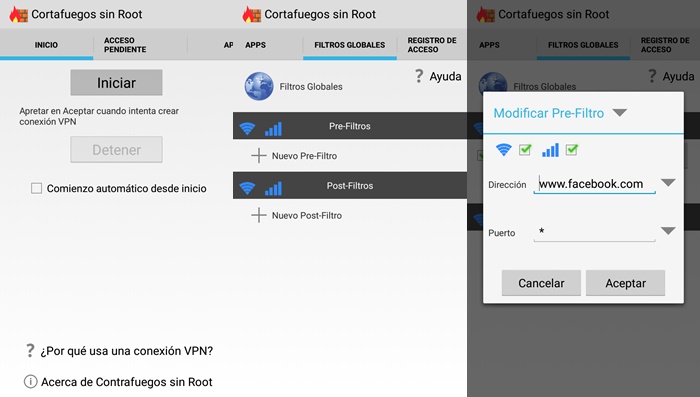
Task: Add a Nuevo Post-Filtro entry
Action: [x=307, y=215]
